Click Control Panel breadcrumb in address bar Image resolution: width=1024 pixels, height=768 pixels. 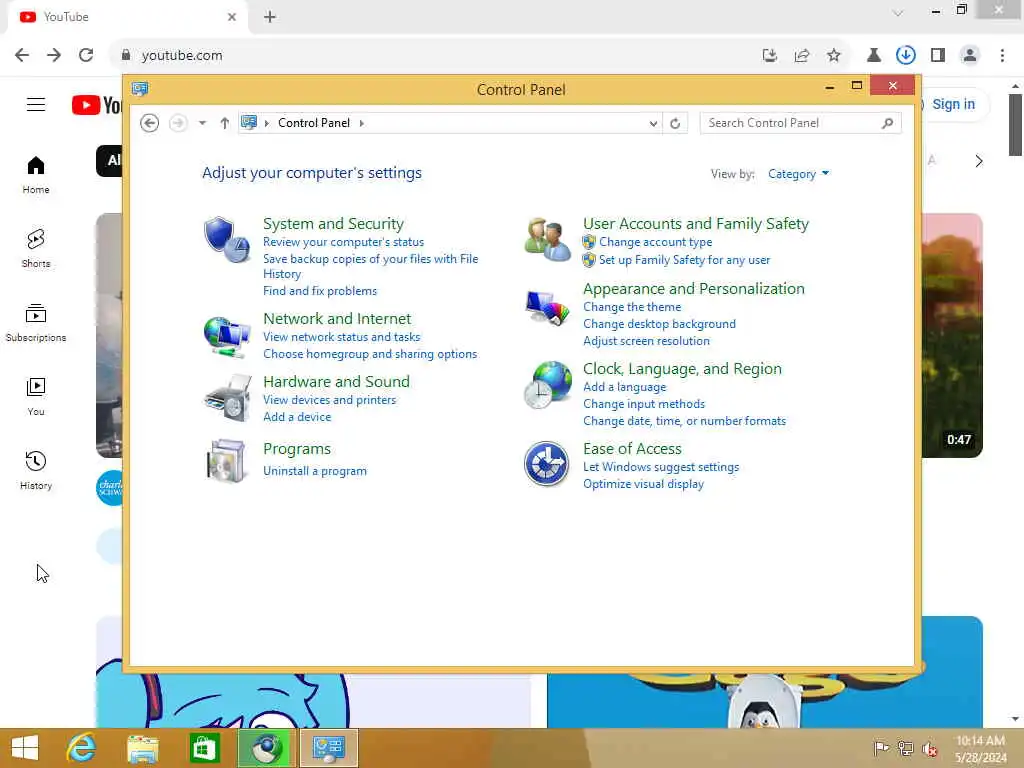pos(313,123)
